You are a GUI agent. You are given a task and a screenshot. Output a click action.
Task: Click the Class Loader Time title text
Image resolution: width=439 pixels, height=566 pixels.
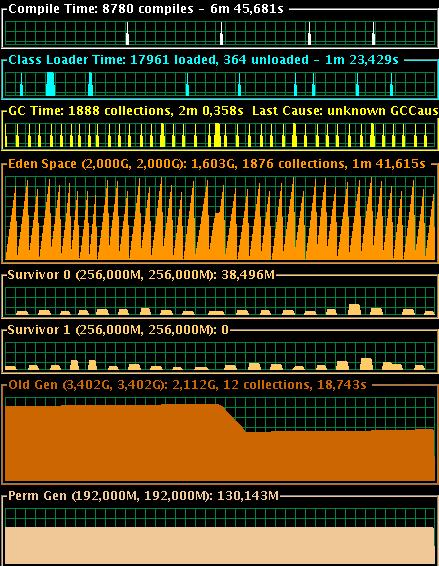tap(203, 60)
